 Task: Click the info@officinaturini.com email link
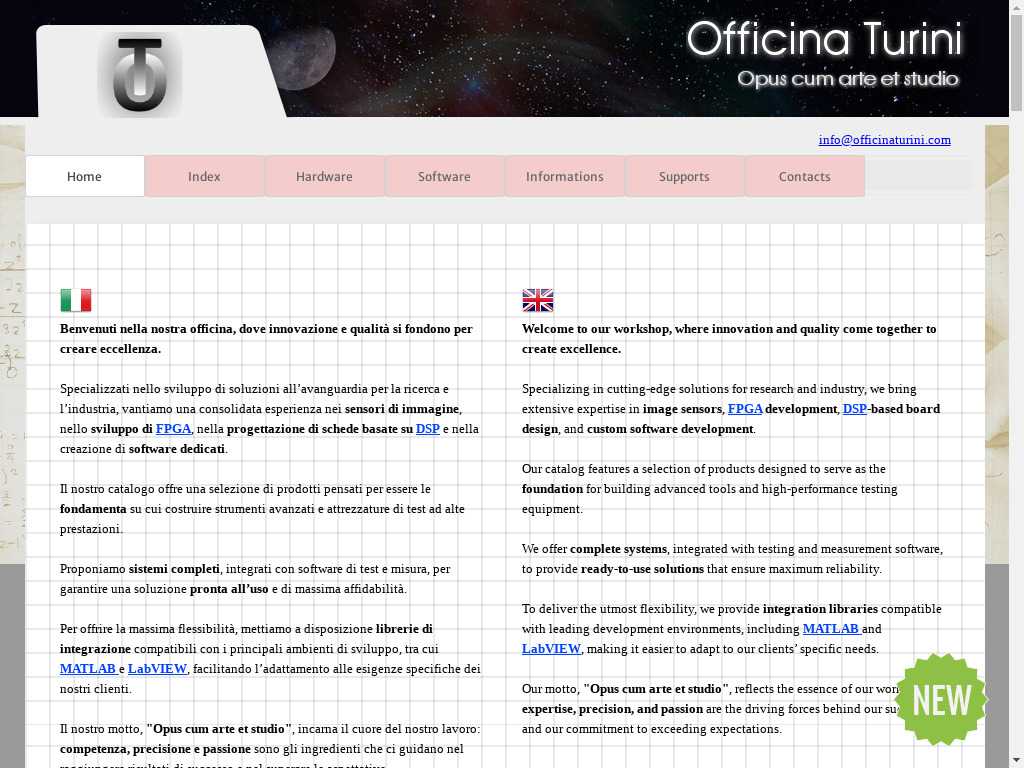pos(884,140)
